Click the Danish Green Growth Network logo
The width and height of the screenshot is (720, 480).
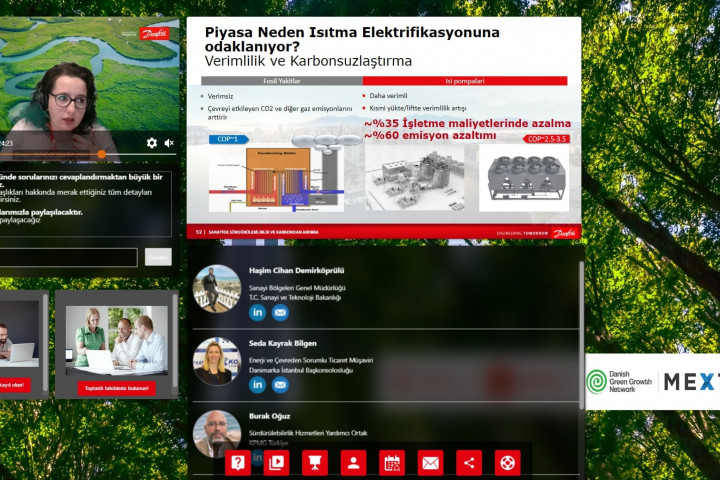(x=619, y=382)
